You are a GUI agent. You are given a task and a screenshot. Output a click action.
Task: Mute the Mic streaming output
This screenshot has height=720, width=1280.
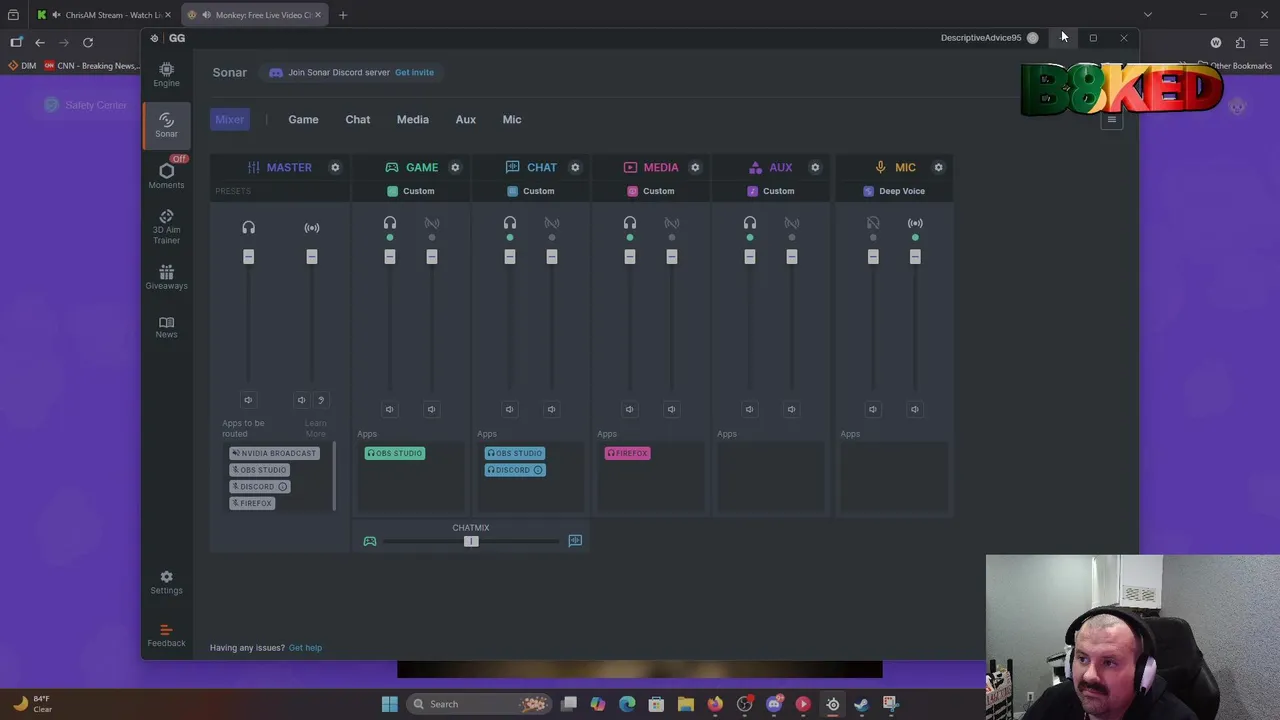(x=914, y=409)
